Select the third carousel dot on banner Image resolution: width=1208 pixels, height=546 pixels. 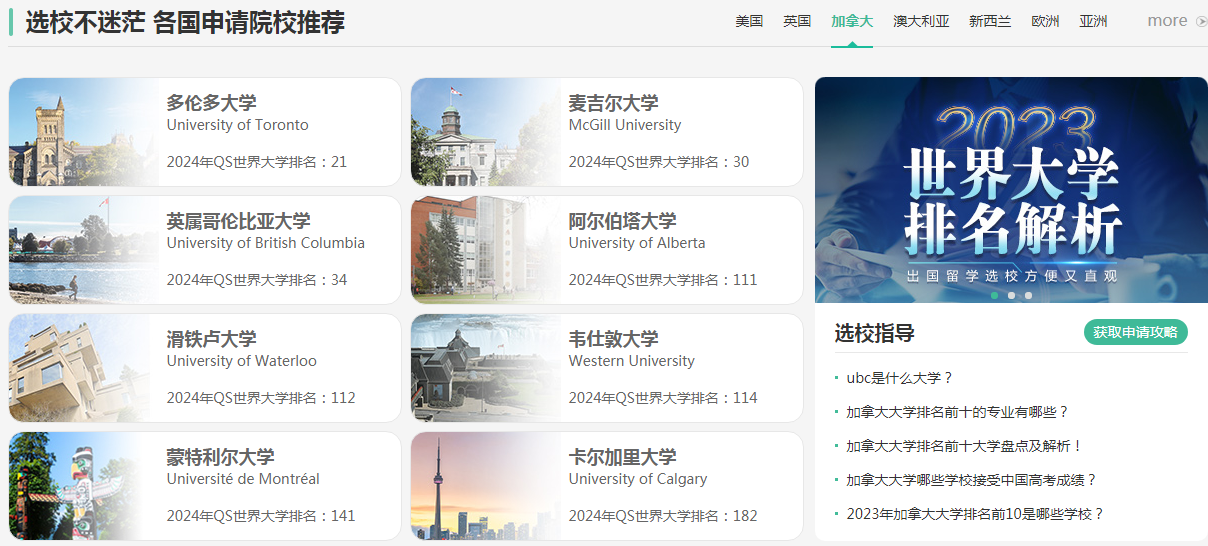[x=1028, y=295]
